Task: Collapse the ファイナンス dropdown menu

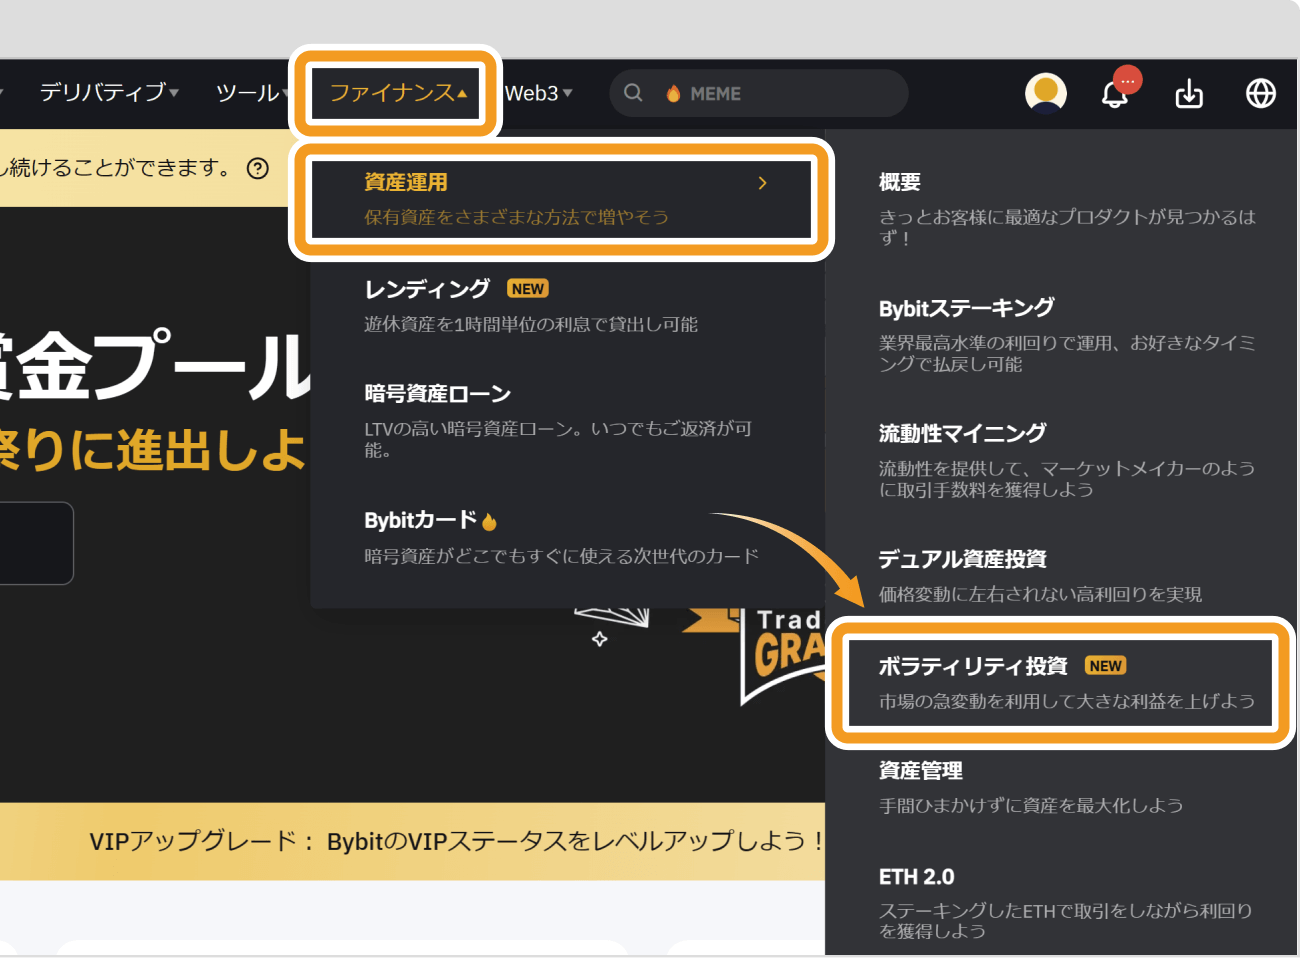Action: click(x=397, y=93)
